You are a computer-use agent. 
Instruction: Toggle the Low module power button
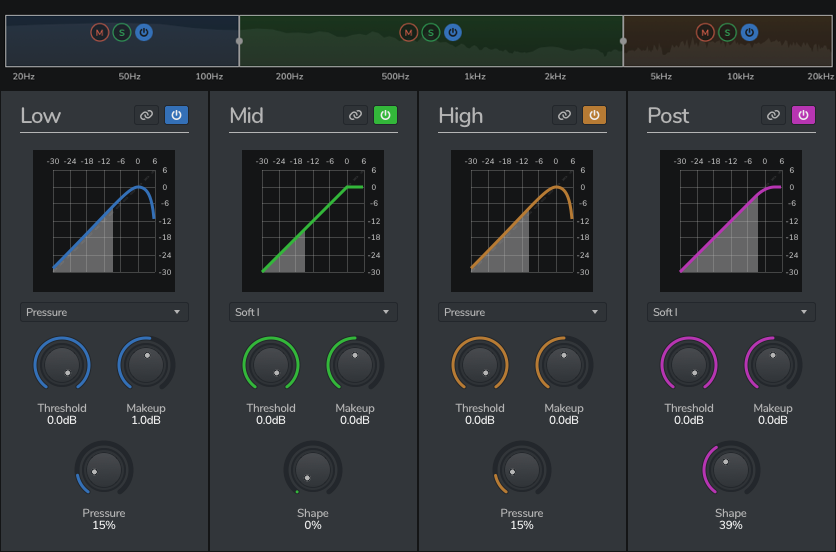176,115
